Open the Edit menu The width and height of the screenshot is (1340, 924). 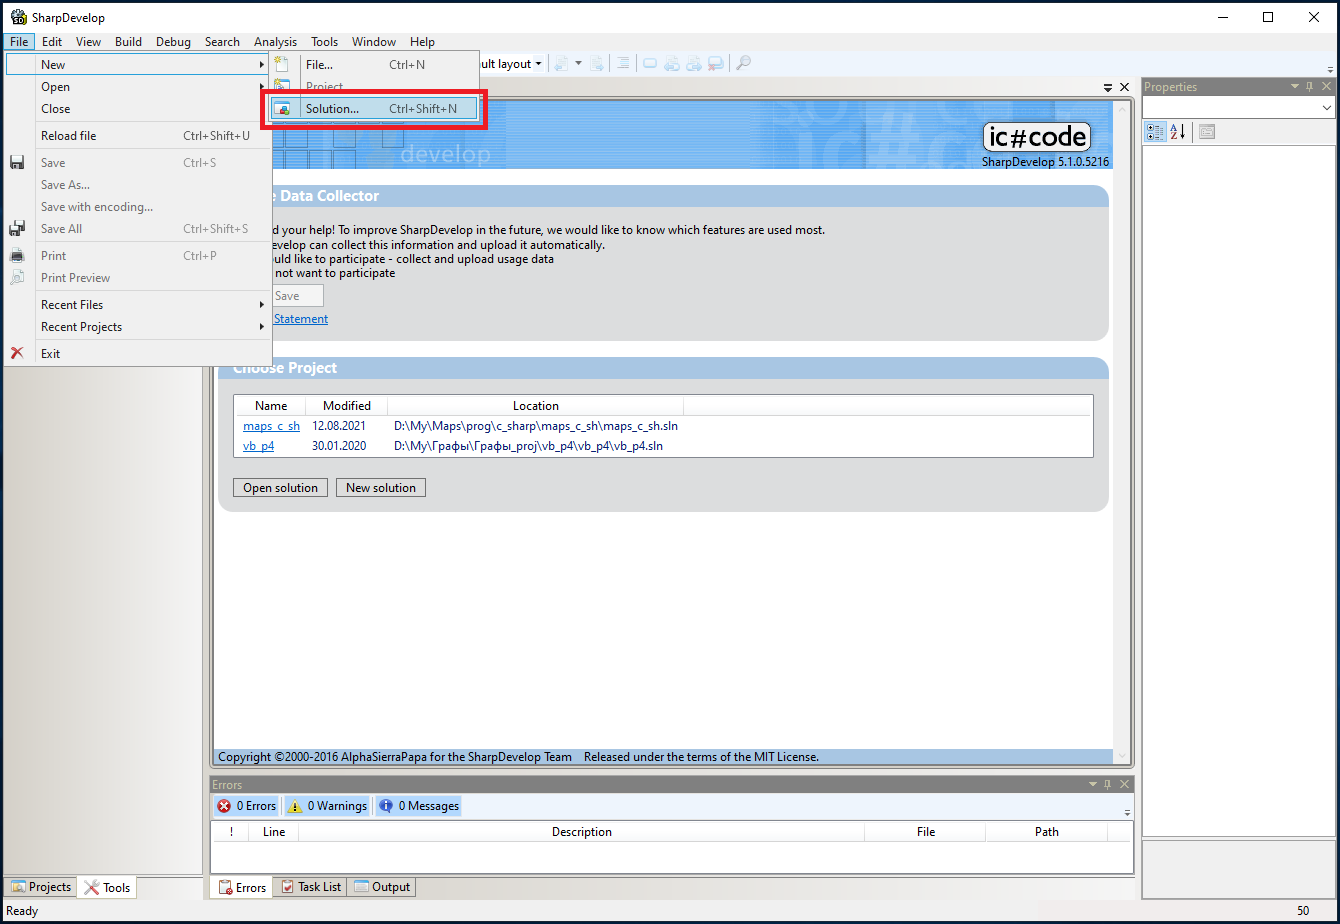[52, 42]
